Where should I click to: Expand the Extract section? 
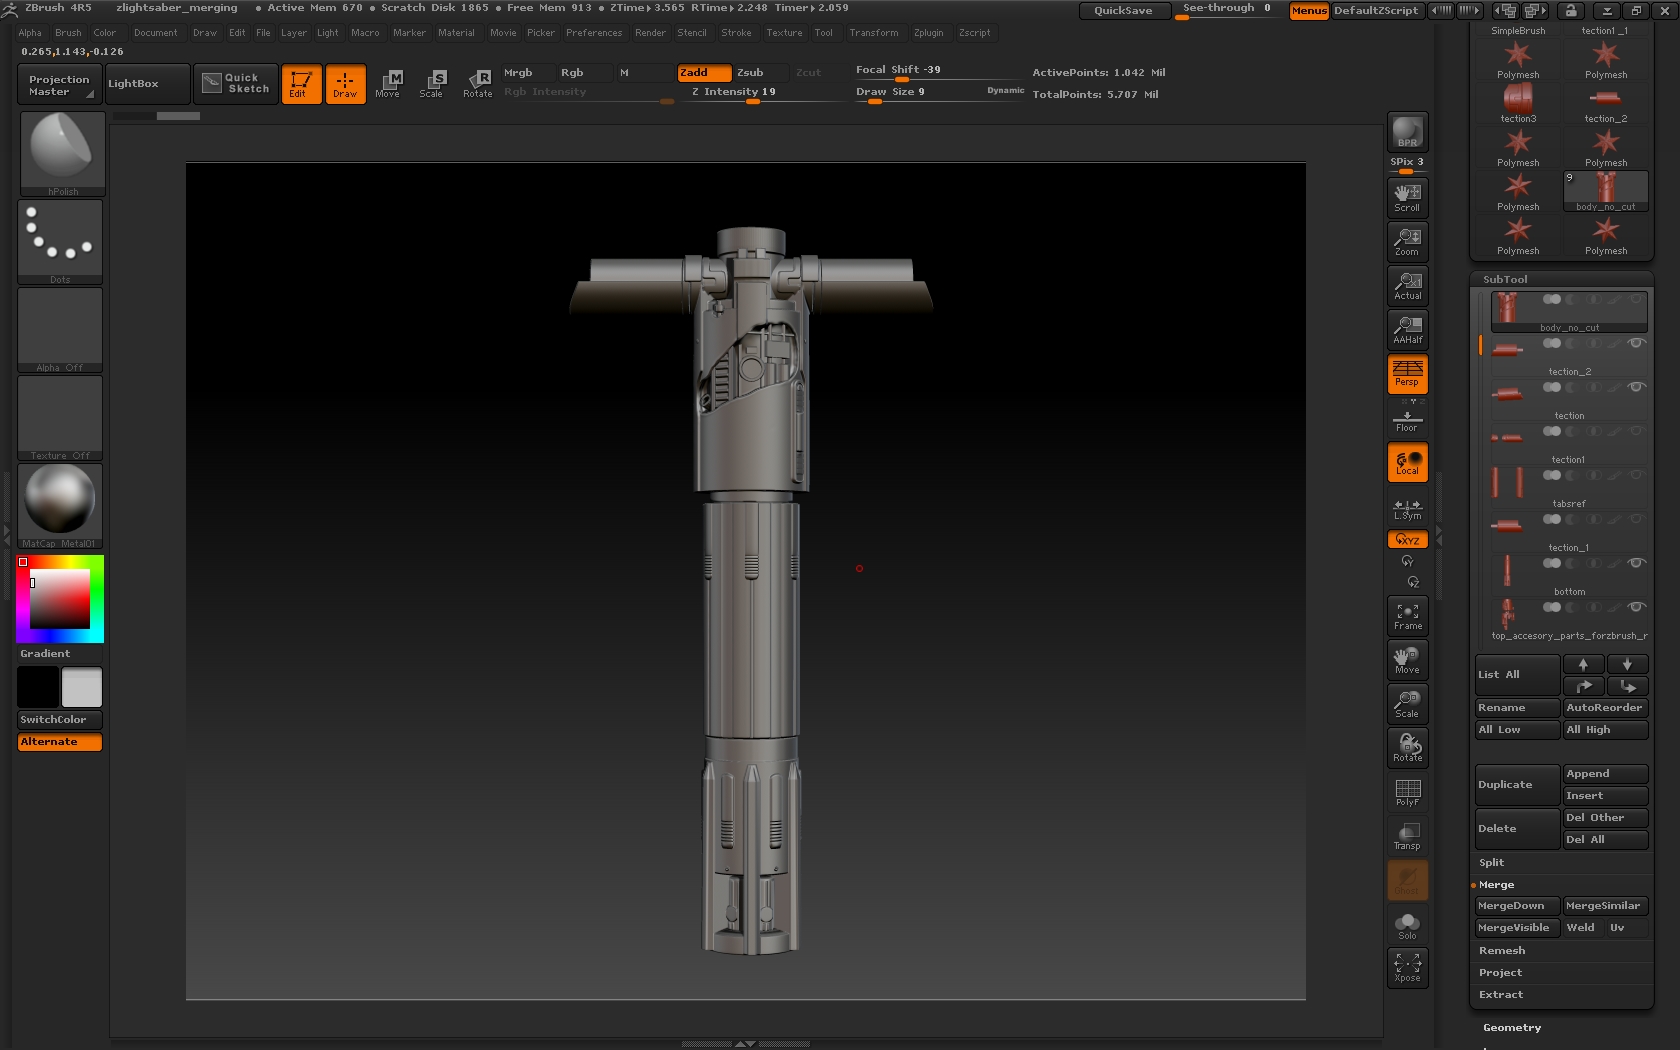pos(1501,995)
